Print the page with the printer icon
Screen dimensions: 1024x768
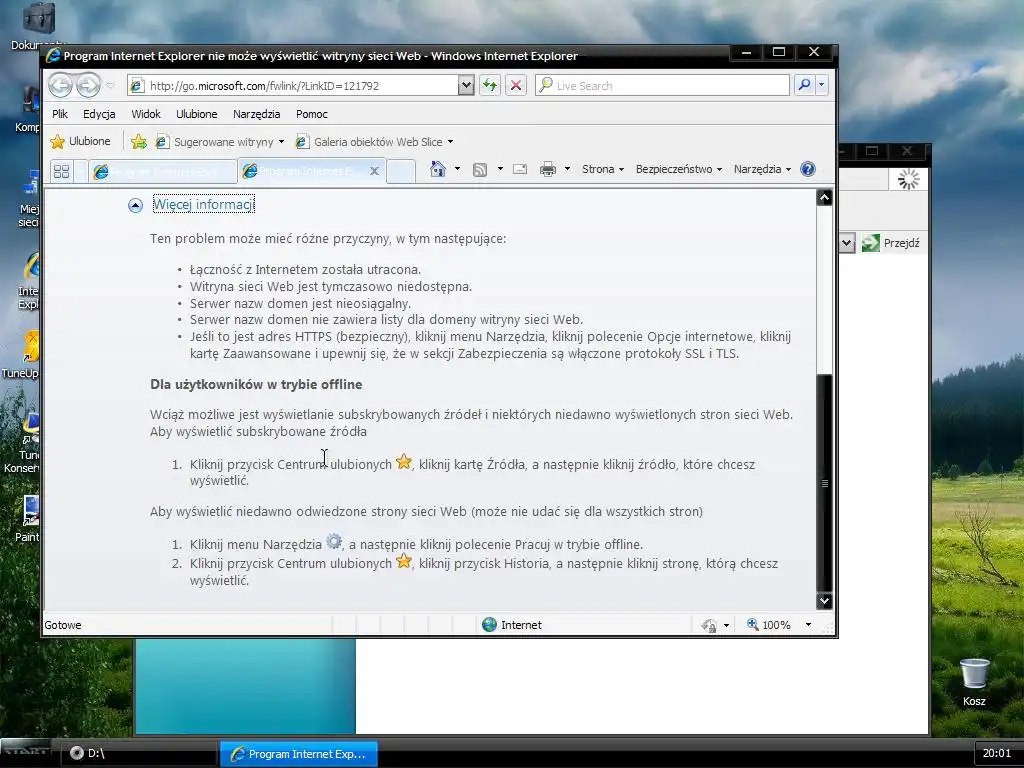(548, 169)
